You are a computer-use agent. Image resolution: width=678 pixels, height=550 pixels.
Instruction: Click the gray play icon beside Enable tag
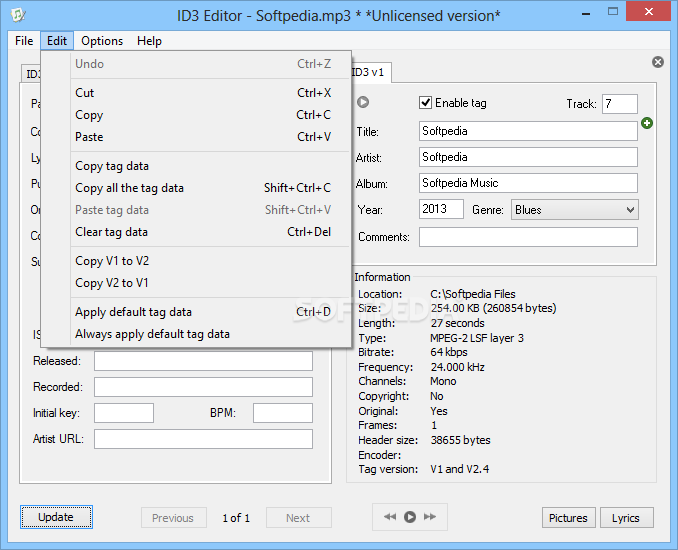pyautogui.click(x=363, y=102)
